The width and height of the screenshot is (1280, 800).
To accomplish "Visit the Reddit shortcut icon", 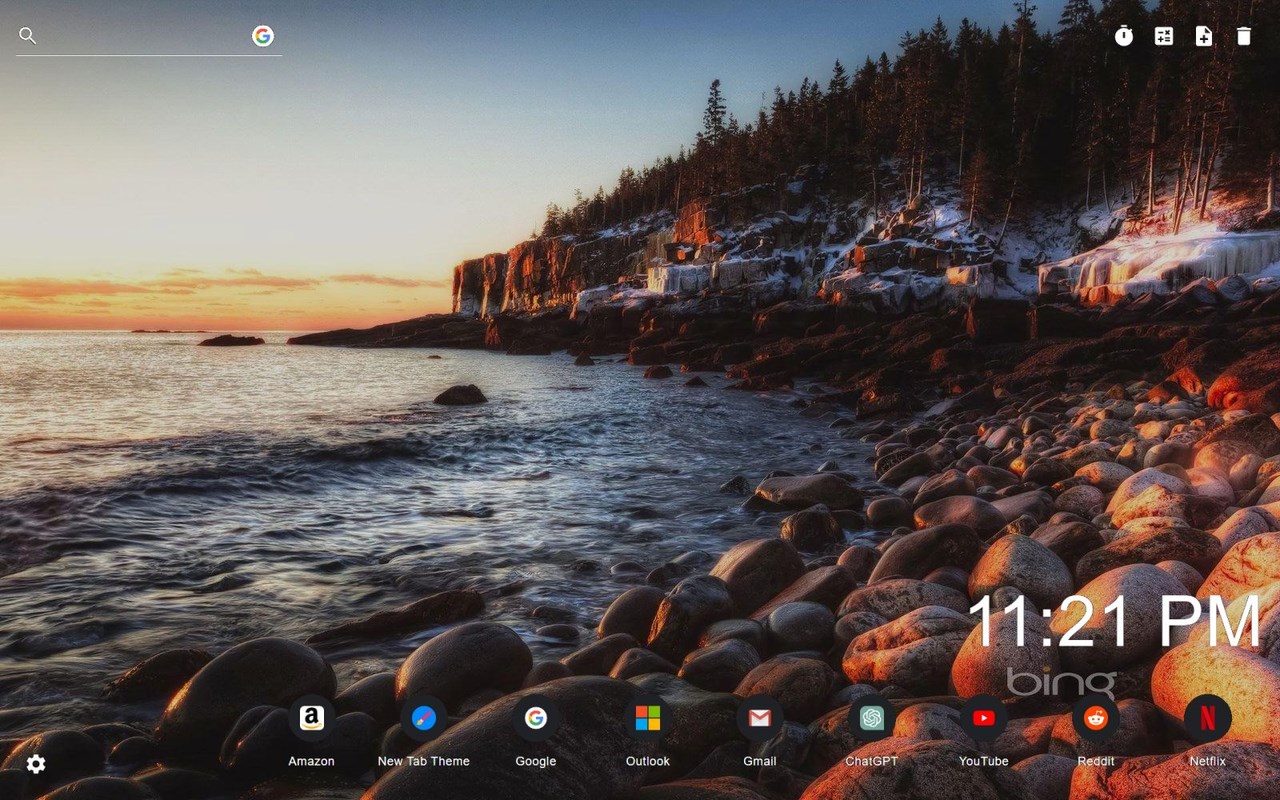I will [1096, 718].
